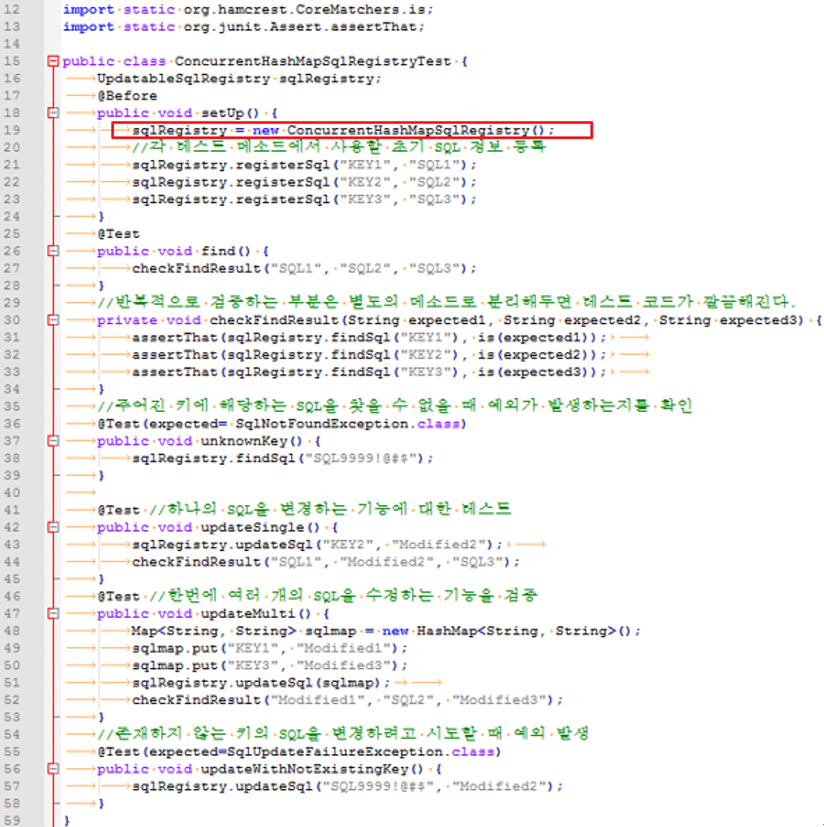Click "unknownKey" method name
This screenshot has width=824, height=827.
pyautogui.click(x=244, y=441)
